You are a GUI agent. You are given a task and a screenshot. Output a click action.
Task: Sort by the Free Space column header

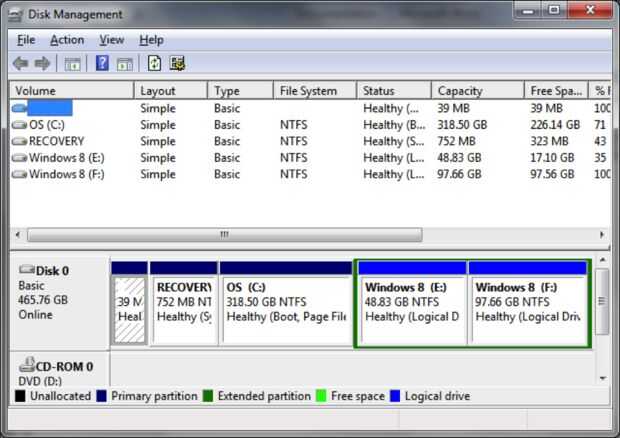click(x=556, y=91)
